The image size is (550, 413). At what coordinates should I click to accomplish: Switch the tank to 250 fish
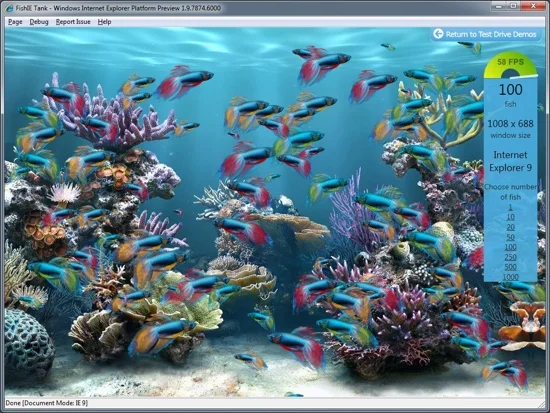[x=510, y=257]
